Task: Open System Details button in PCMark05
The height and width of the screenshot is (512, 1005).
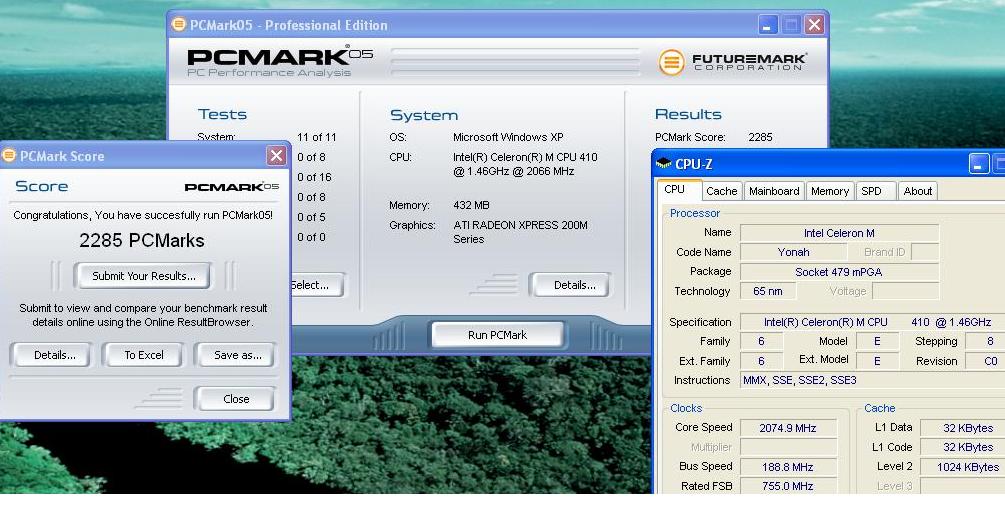Action: [570, 285]
